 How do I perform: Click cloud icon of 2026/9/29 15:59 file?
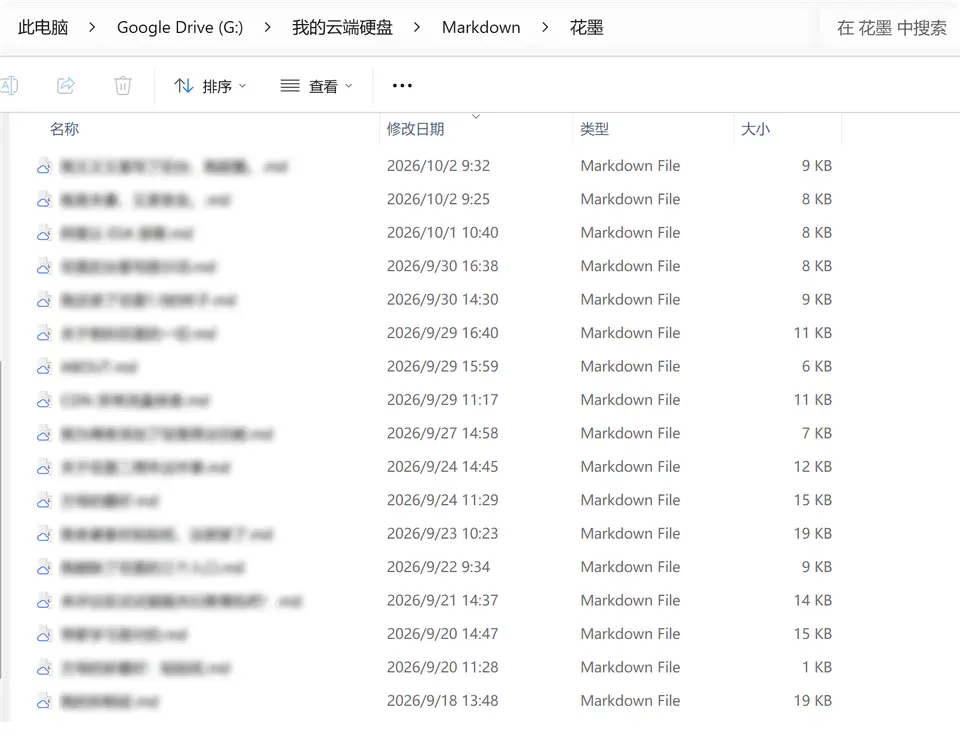[43, 367]
